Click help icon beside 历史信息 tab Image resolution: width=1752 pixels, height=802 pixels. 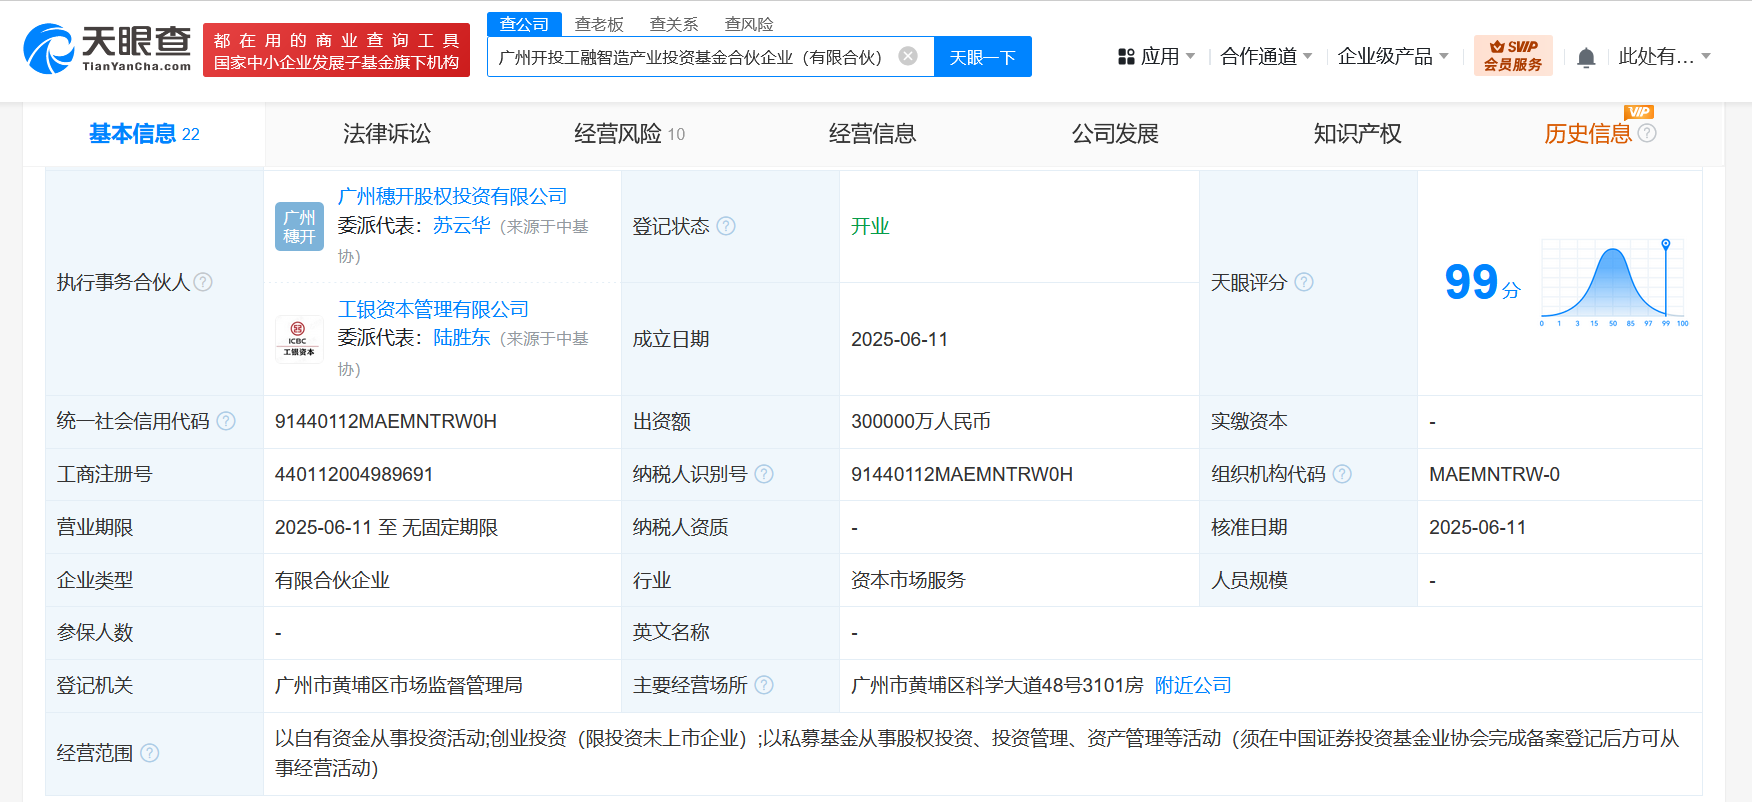(1647, 133)
